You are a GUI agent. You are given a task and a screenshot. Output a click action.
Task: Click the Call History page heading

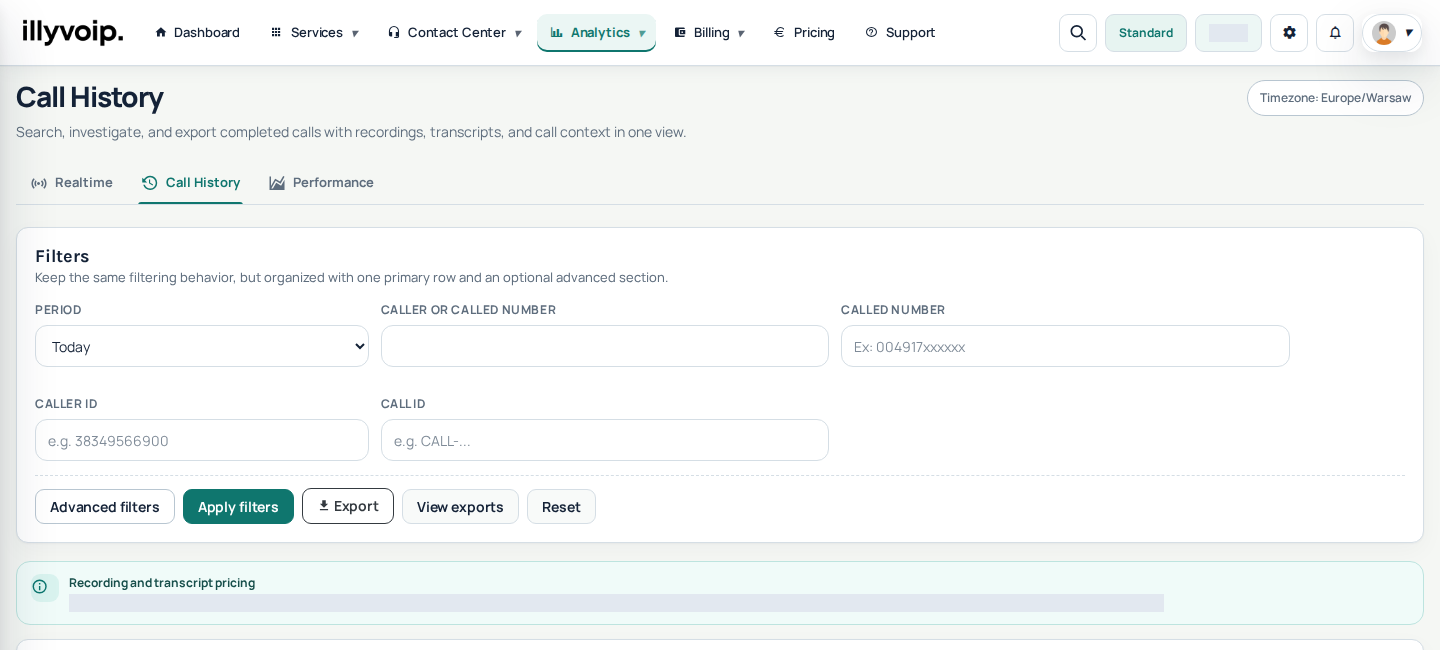[90, 97]
